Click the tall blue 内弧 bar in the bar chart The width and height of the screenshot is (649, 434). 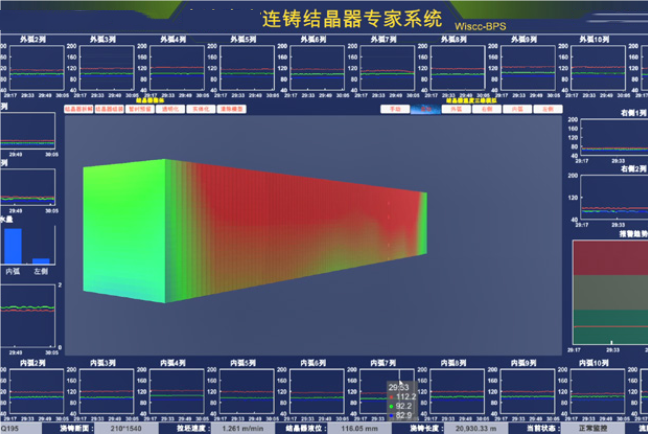click(x=13, y=245)
